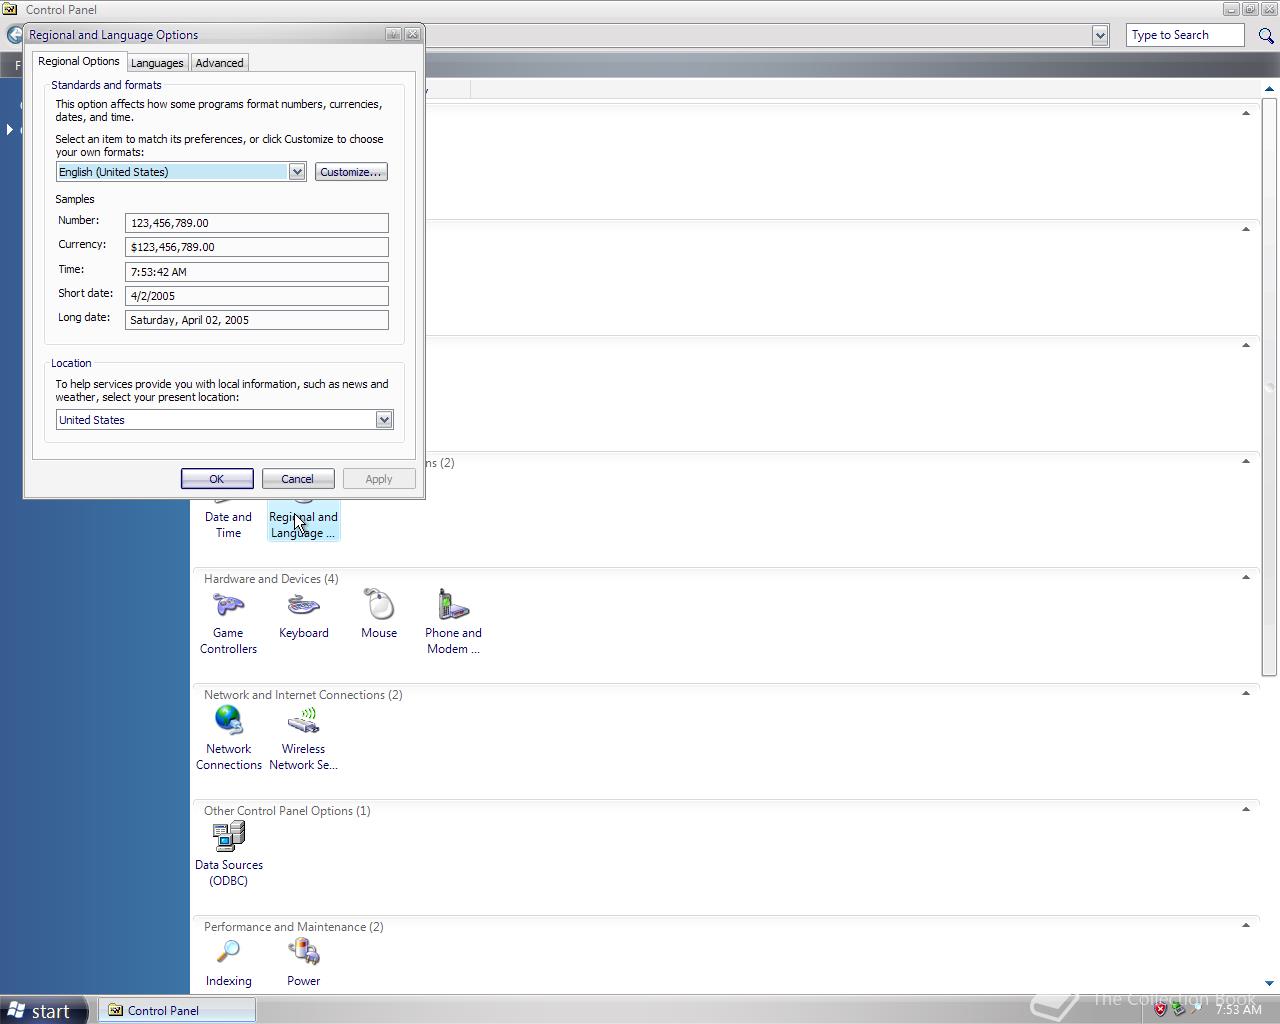Collapse the Performance and Maintenance group
The width and height of the screenshot is (1280, 1024).
[1246, 925]
